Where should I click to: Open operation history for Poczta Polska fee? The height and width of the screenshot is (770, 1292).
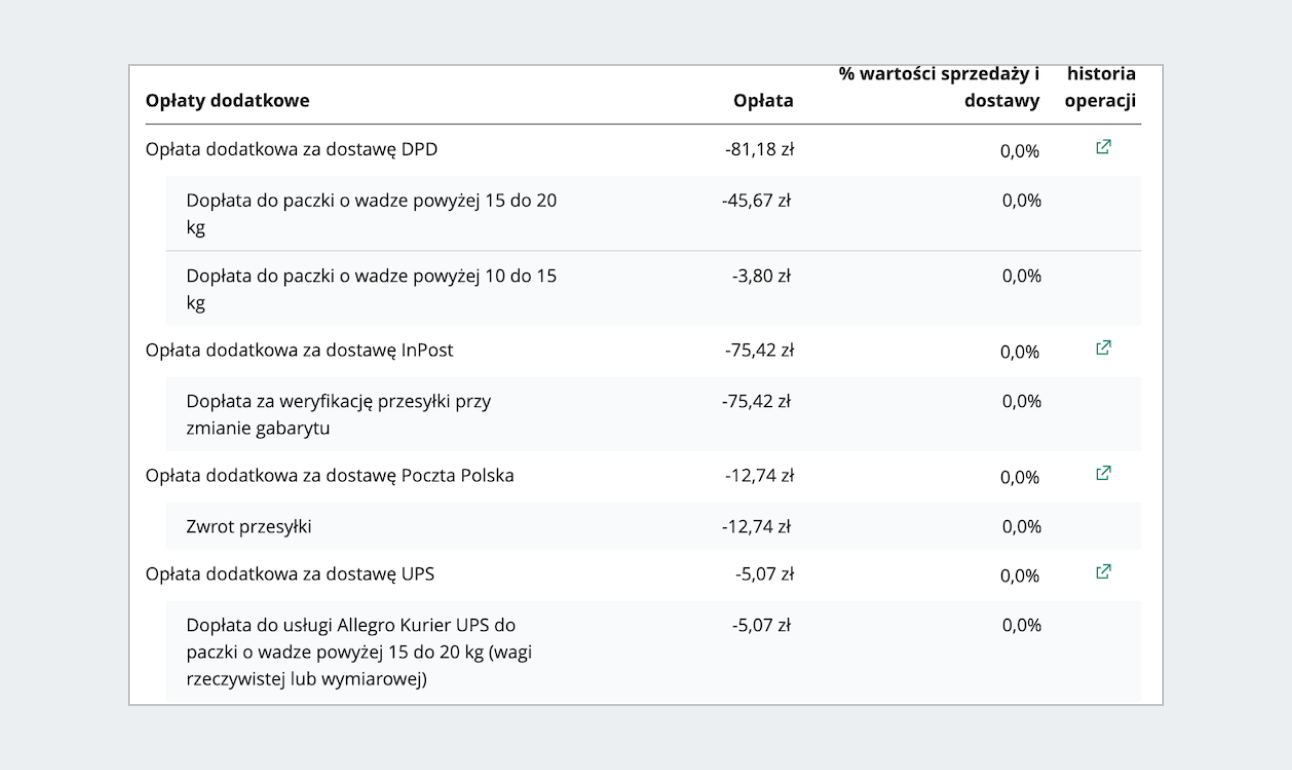click(1103, 473)
